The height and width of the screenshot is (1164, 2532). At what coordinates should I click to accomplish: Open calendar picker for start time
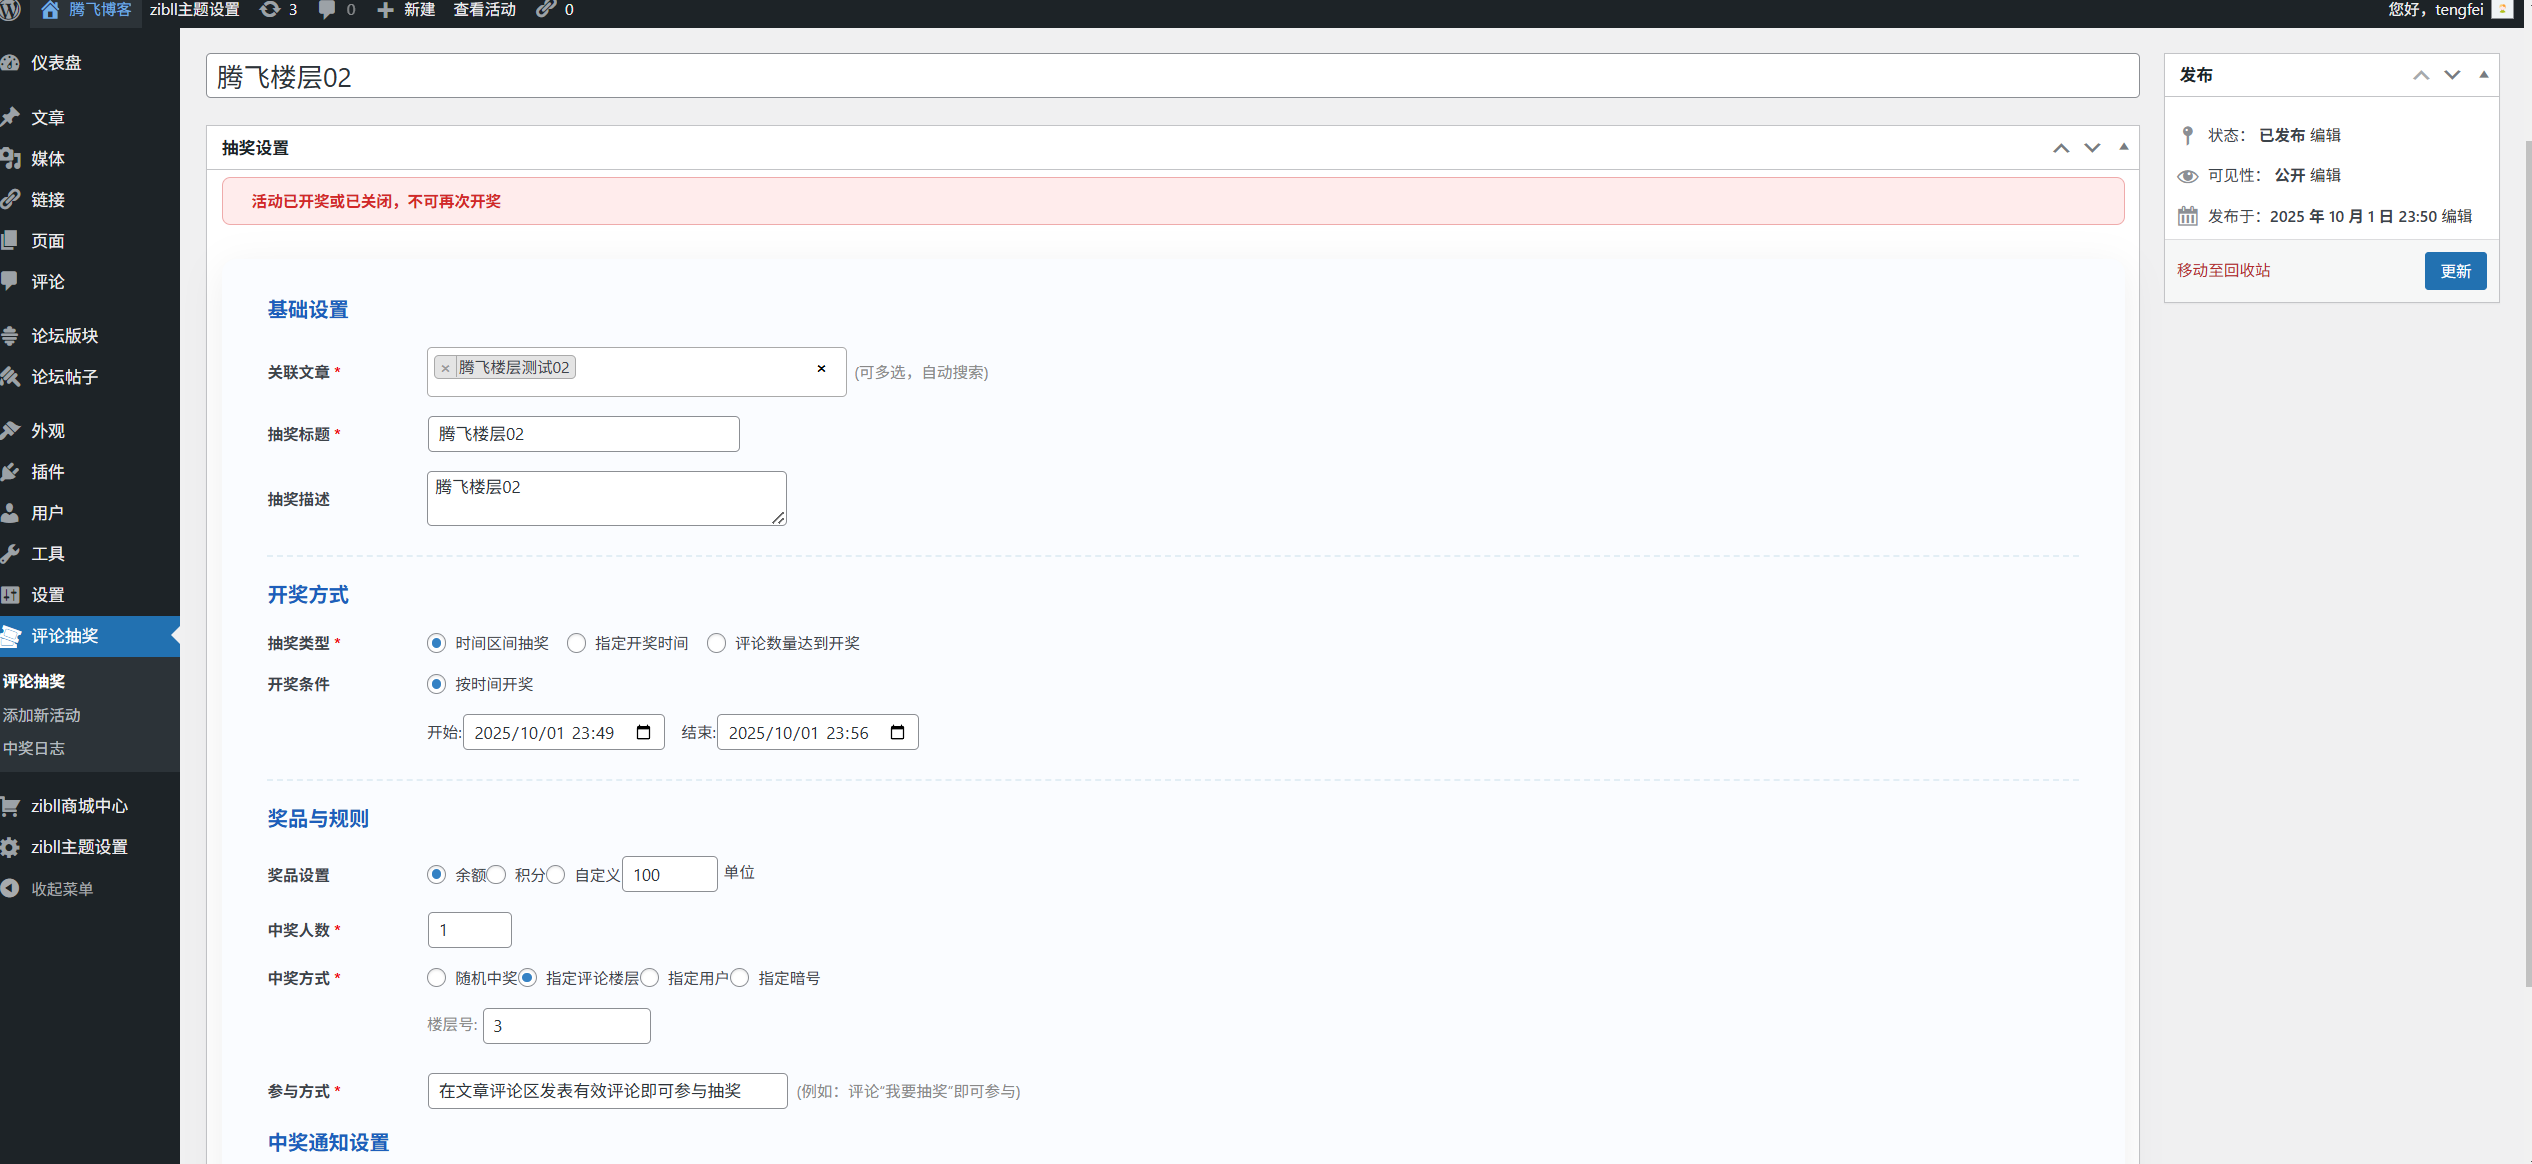click(643, 732)
